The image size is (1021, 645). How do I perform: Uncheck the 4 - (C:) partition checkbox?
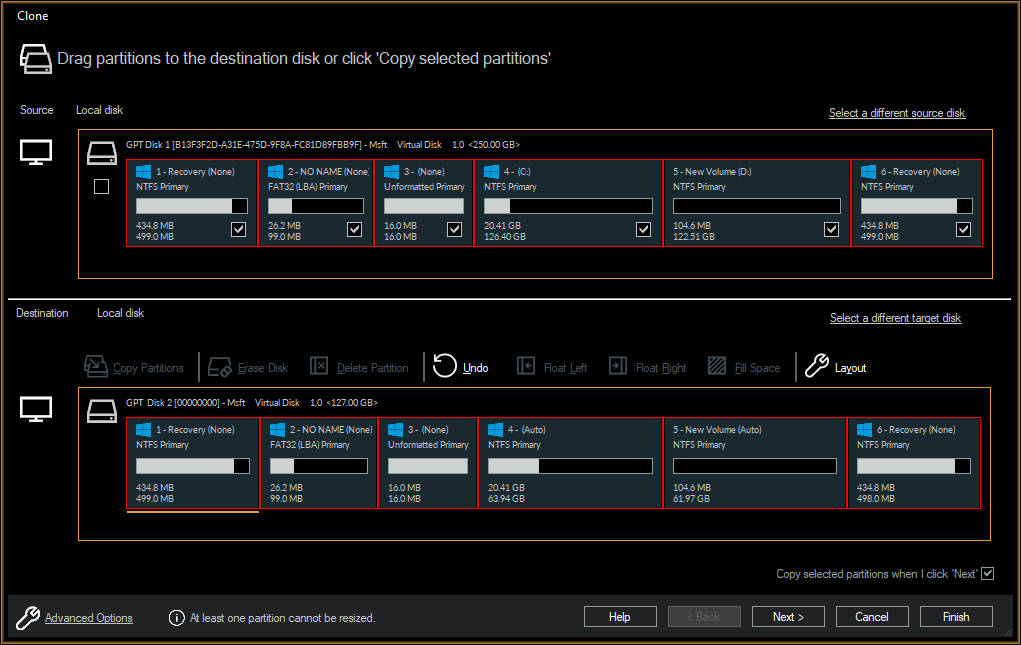(642, 229)
